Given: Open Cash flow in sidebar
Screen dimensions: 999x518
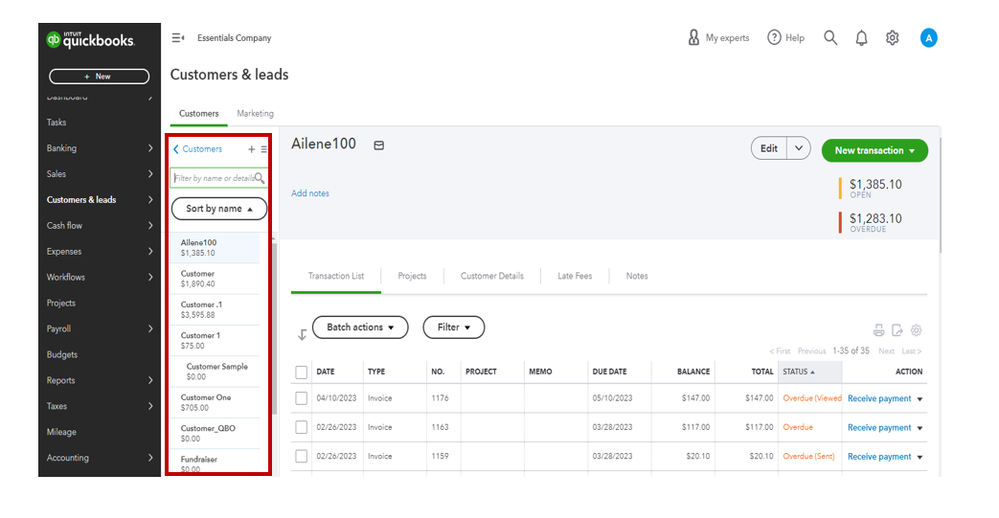Looking at the screenshot, I should click(x=64, y=226).
